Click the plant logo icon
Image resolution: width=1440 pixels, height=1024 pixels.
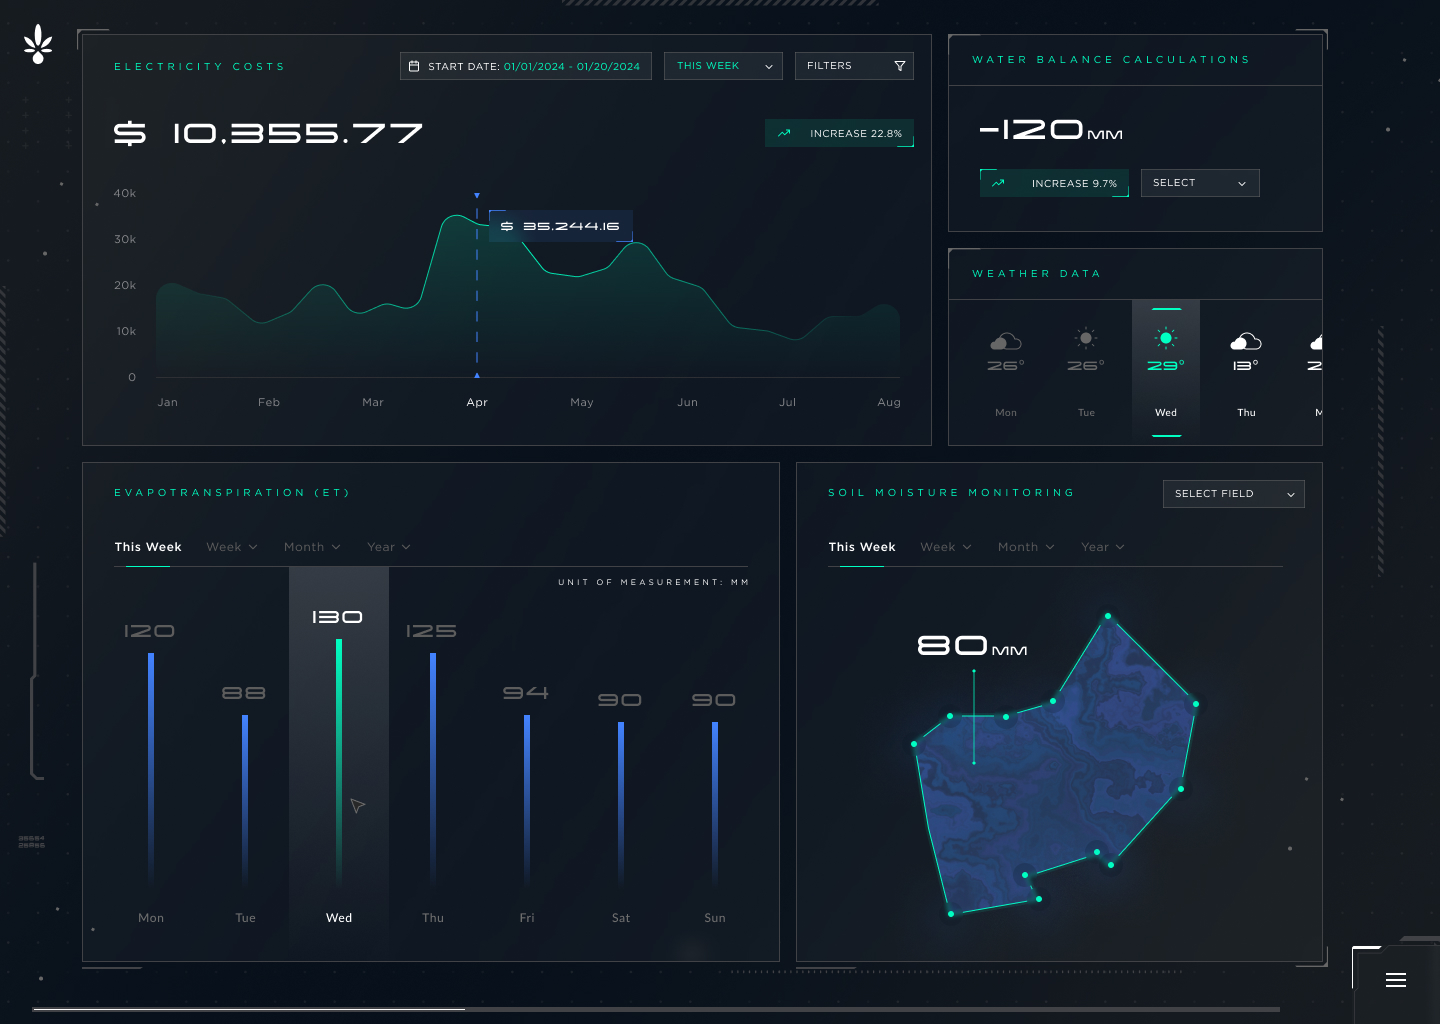[x=38, y=45]
